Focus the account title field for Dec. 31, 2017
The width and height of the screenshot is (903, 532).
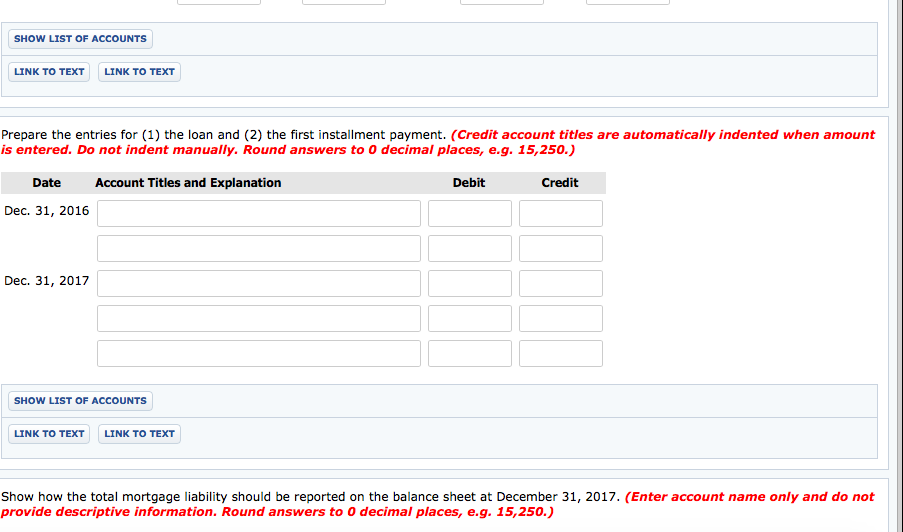click(259, 284)
